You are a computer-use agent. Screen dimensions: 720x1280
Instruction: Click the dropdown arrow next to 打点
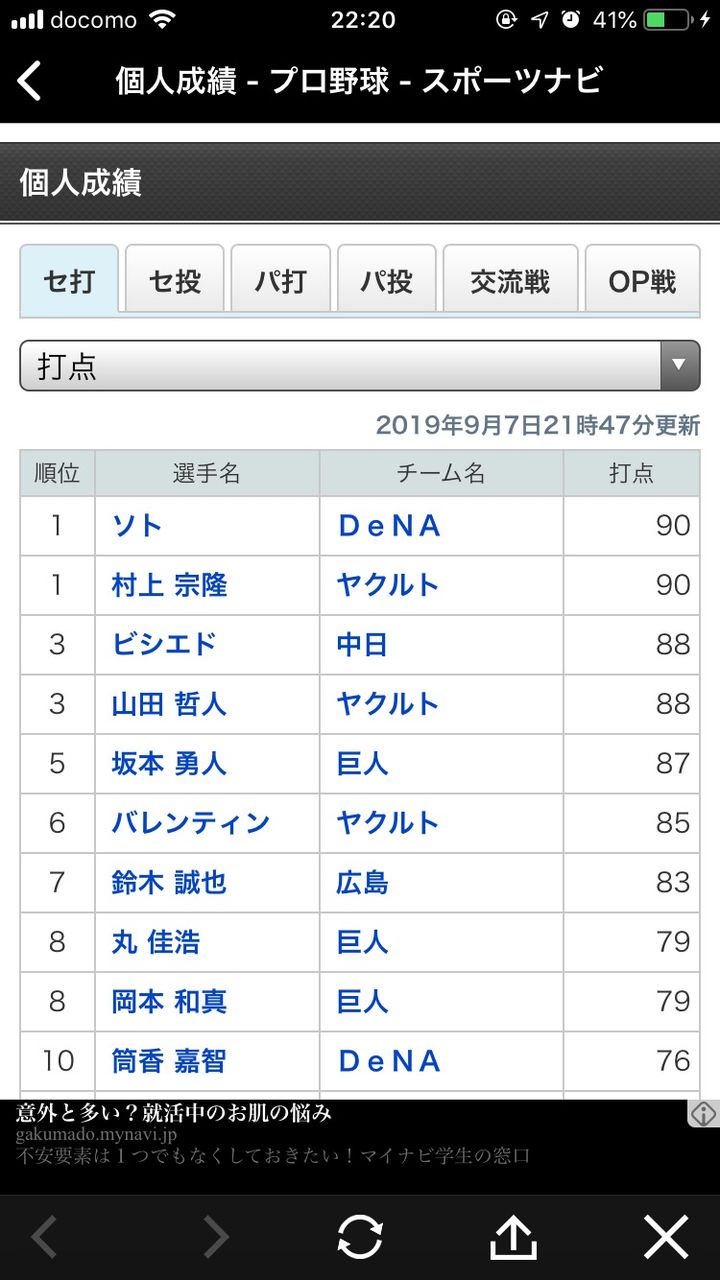click(680, 366)
